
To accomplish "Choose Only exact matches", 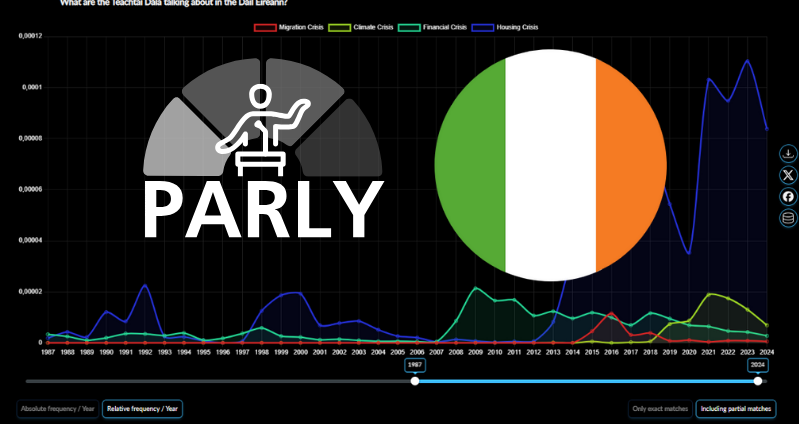I will pyautogui.click(x=659, y=408).
